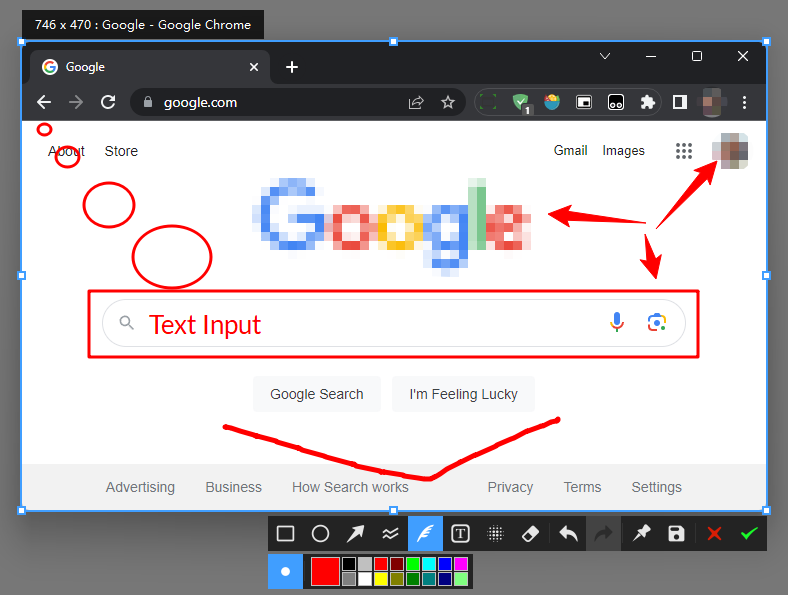
Task: Click the Google Search button
Action: [x=317, y=394]
